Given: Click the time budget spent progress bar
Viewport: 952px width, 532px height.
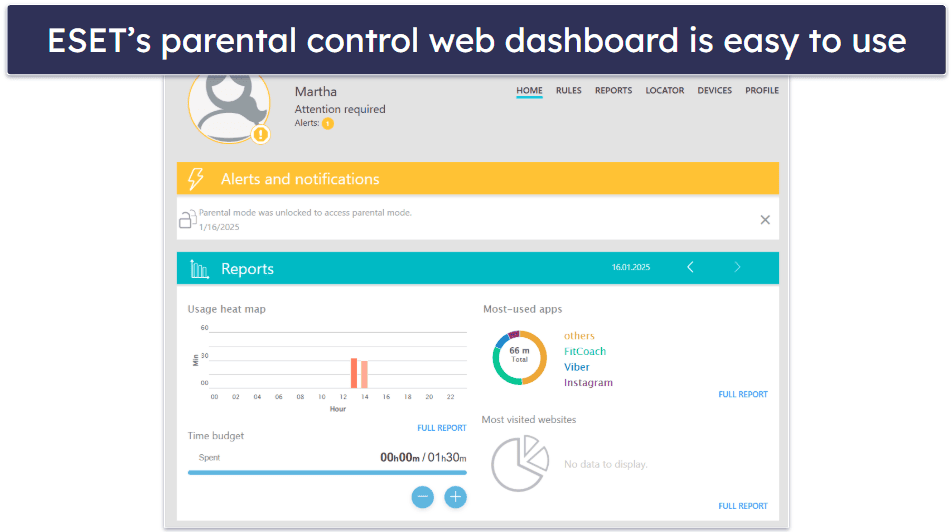Looking at the screenshot, I should tap(327, 472).
